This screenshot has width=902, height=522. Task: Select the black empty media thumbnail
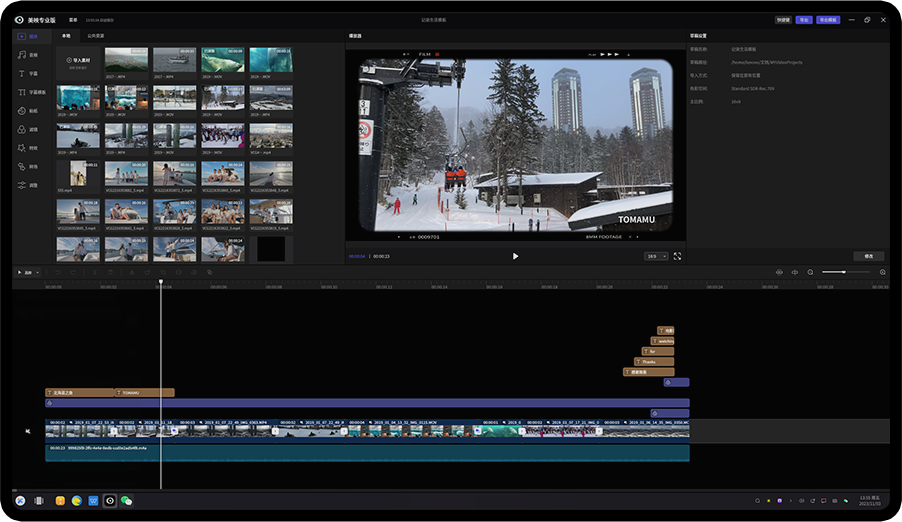tap(271, 249)
